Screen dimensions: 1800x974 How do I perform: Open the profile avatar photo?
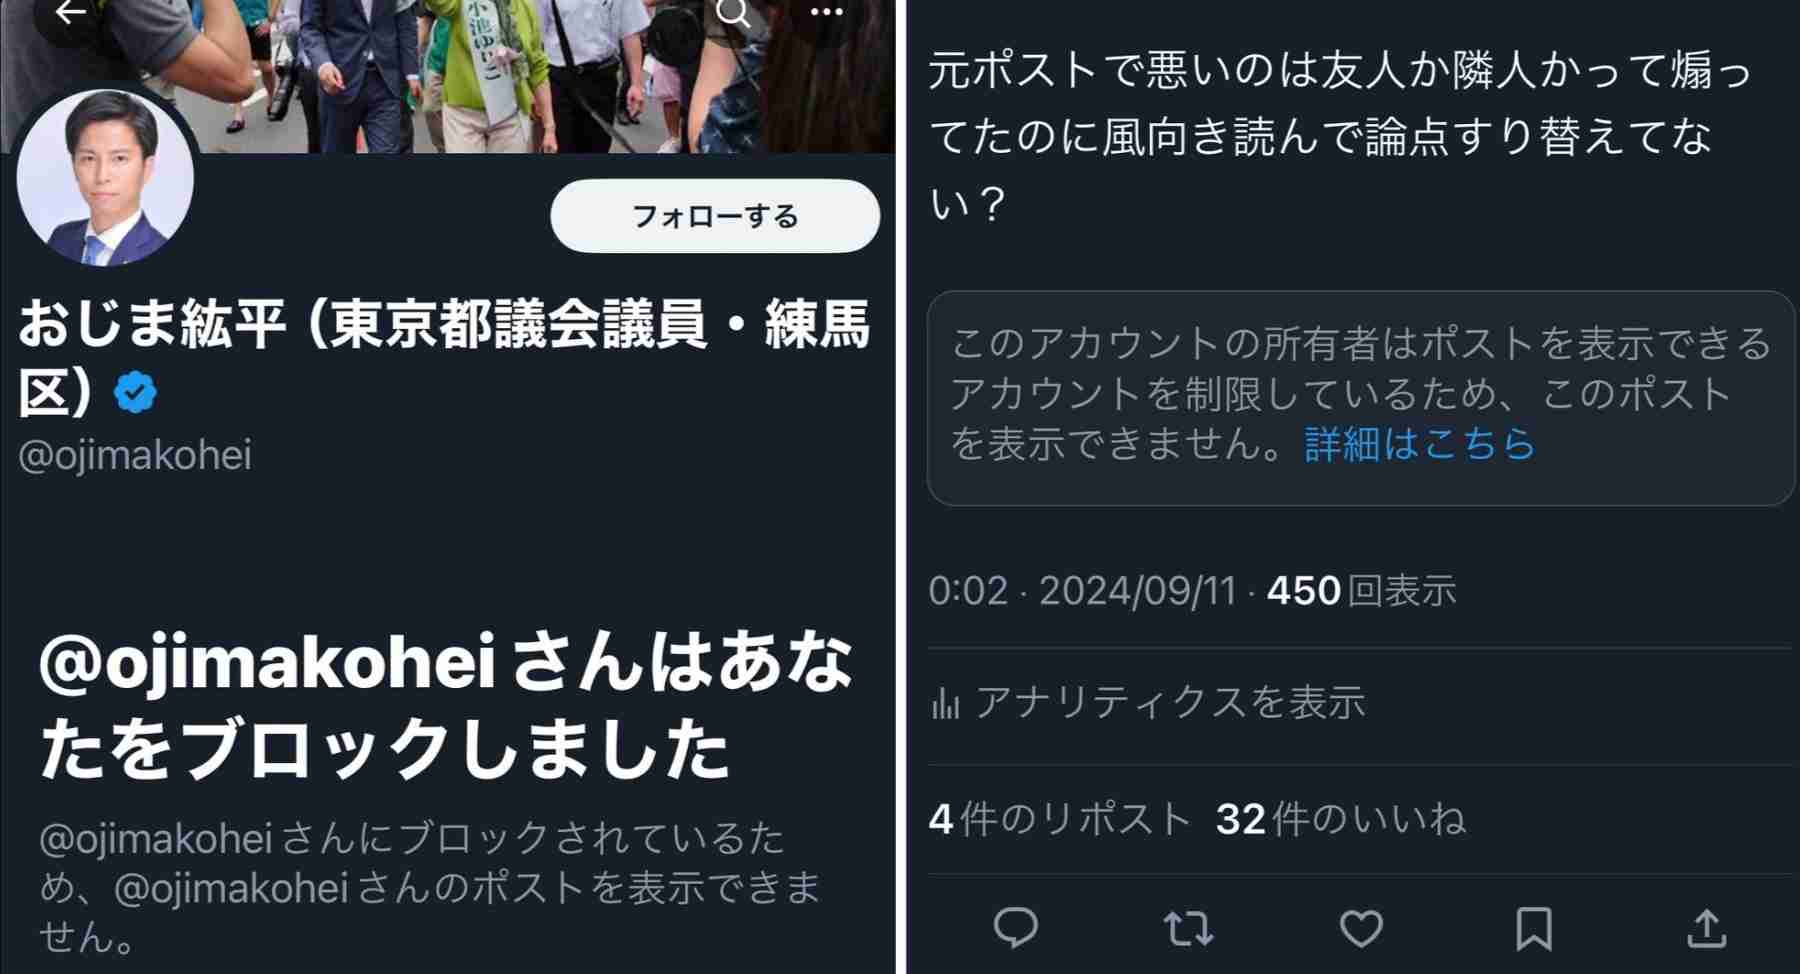coord(105,177)
